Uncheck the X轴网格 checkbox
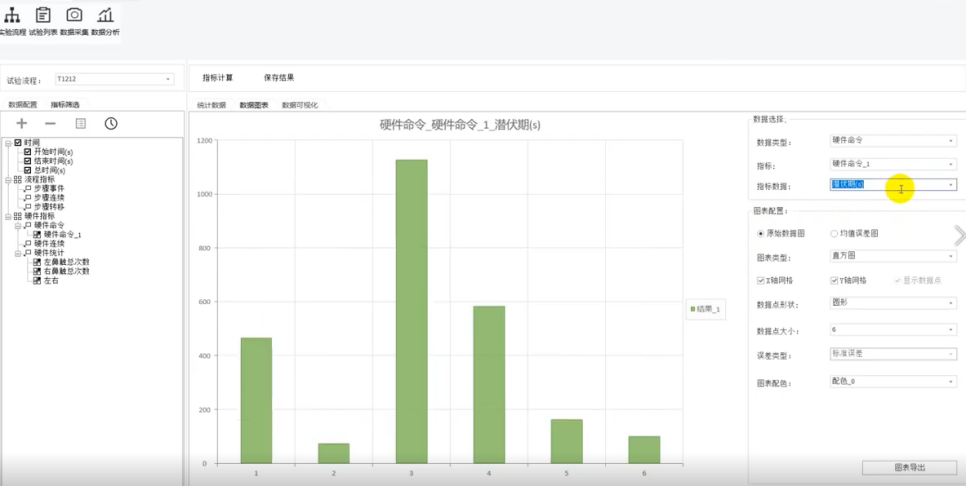This screenshot has height=487, width=967. point(761,281)
